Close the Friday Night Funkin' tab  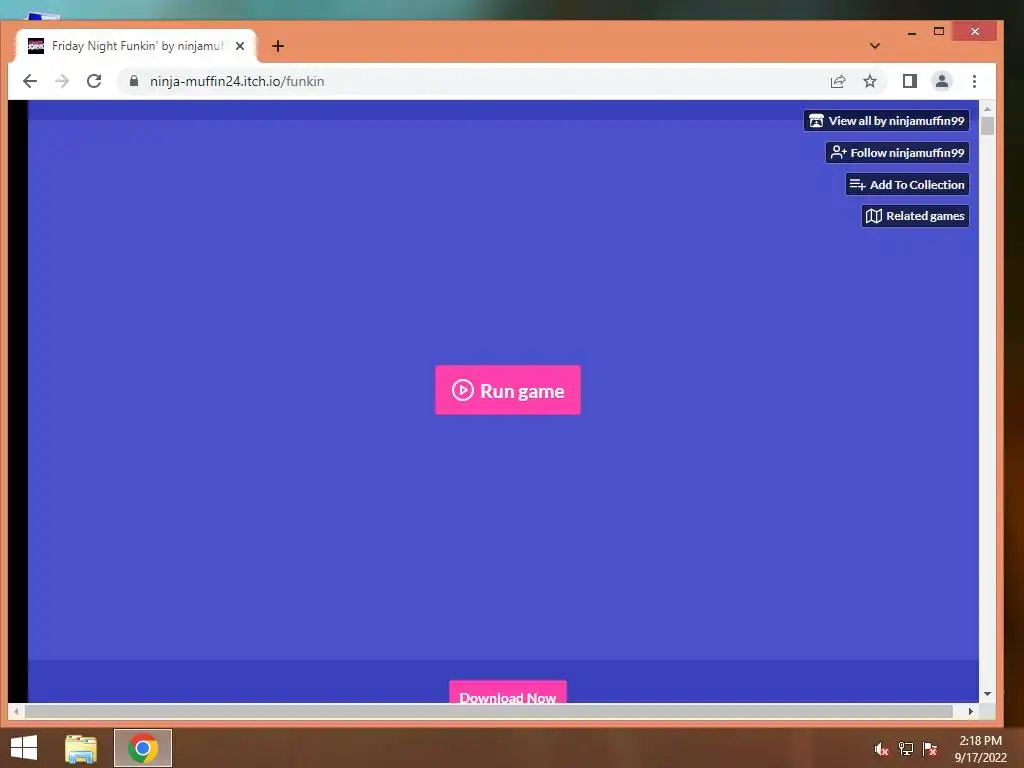pyautogui.click(x=240, y=46)
